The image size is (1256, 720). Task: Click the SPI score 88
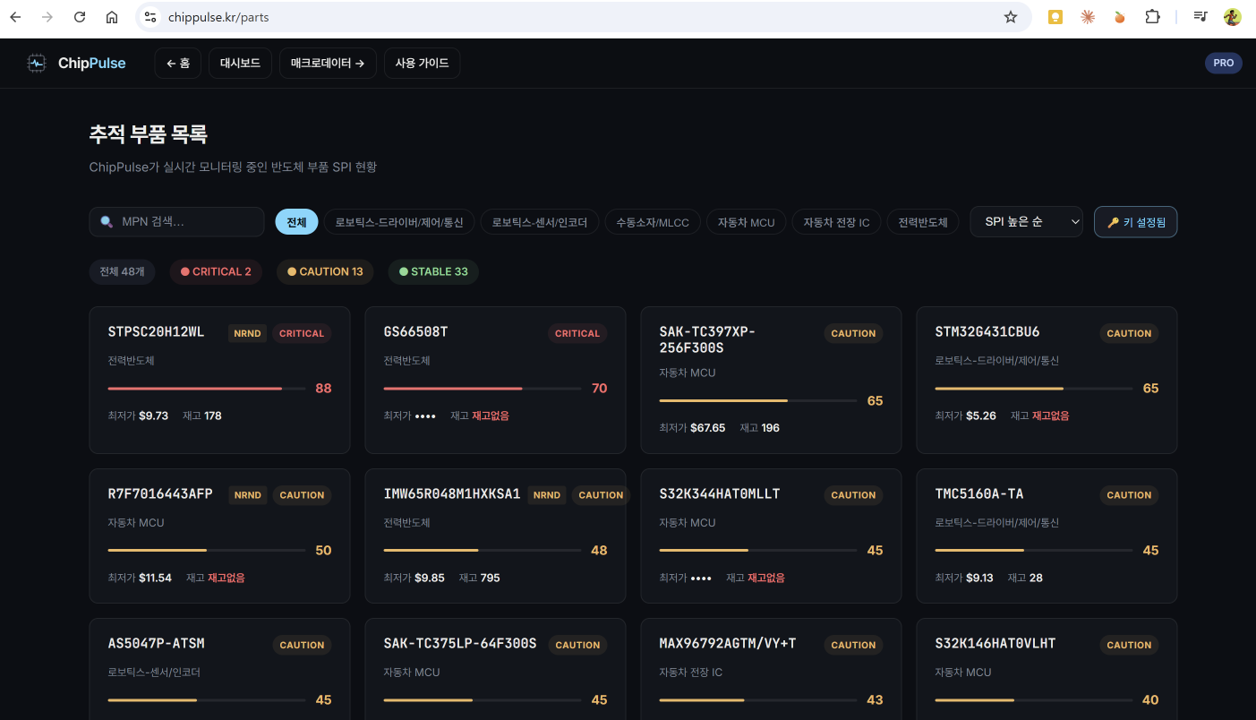(x=323, y=388)
